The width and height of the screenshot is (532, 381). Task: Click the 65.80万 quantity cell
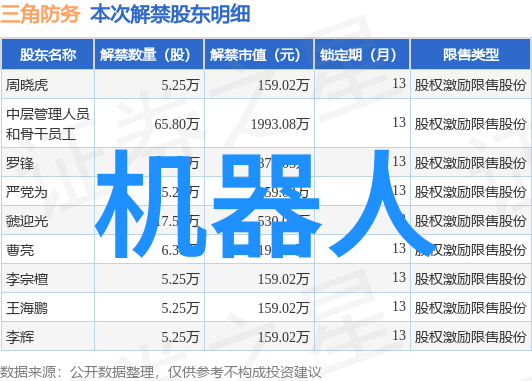point(176,124)
